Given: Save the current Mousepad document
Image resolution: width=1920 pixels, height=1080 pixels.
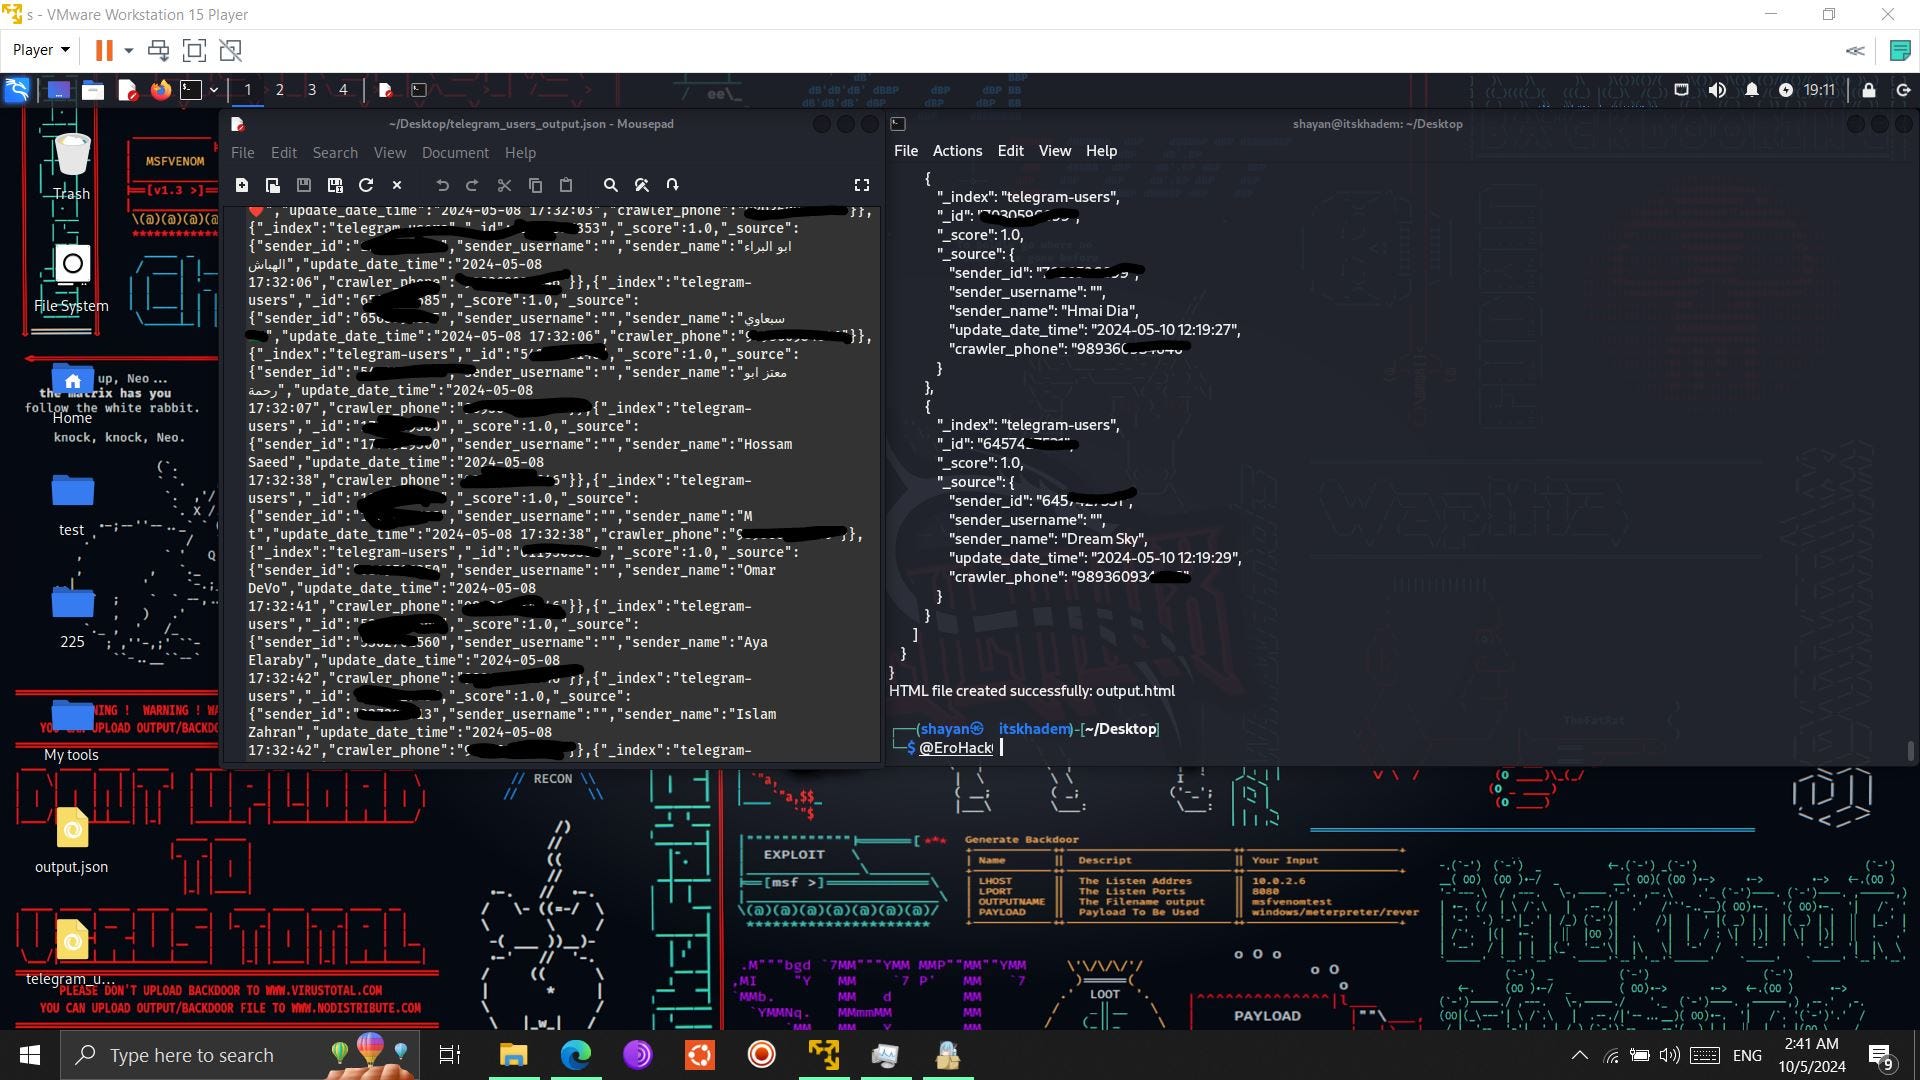Looking at the screenshot, I should pos(304,185).
